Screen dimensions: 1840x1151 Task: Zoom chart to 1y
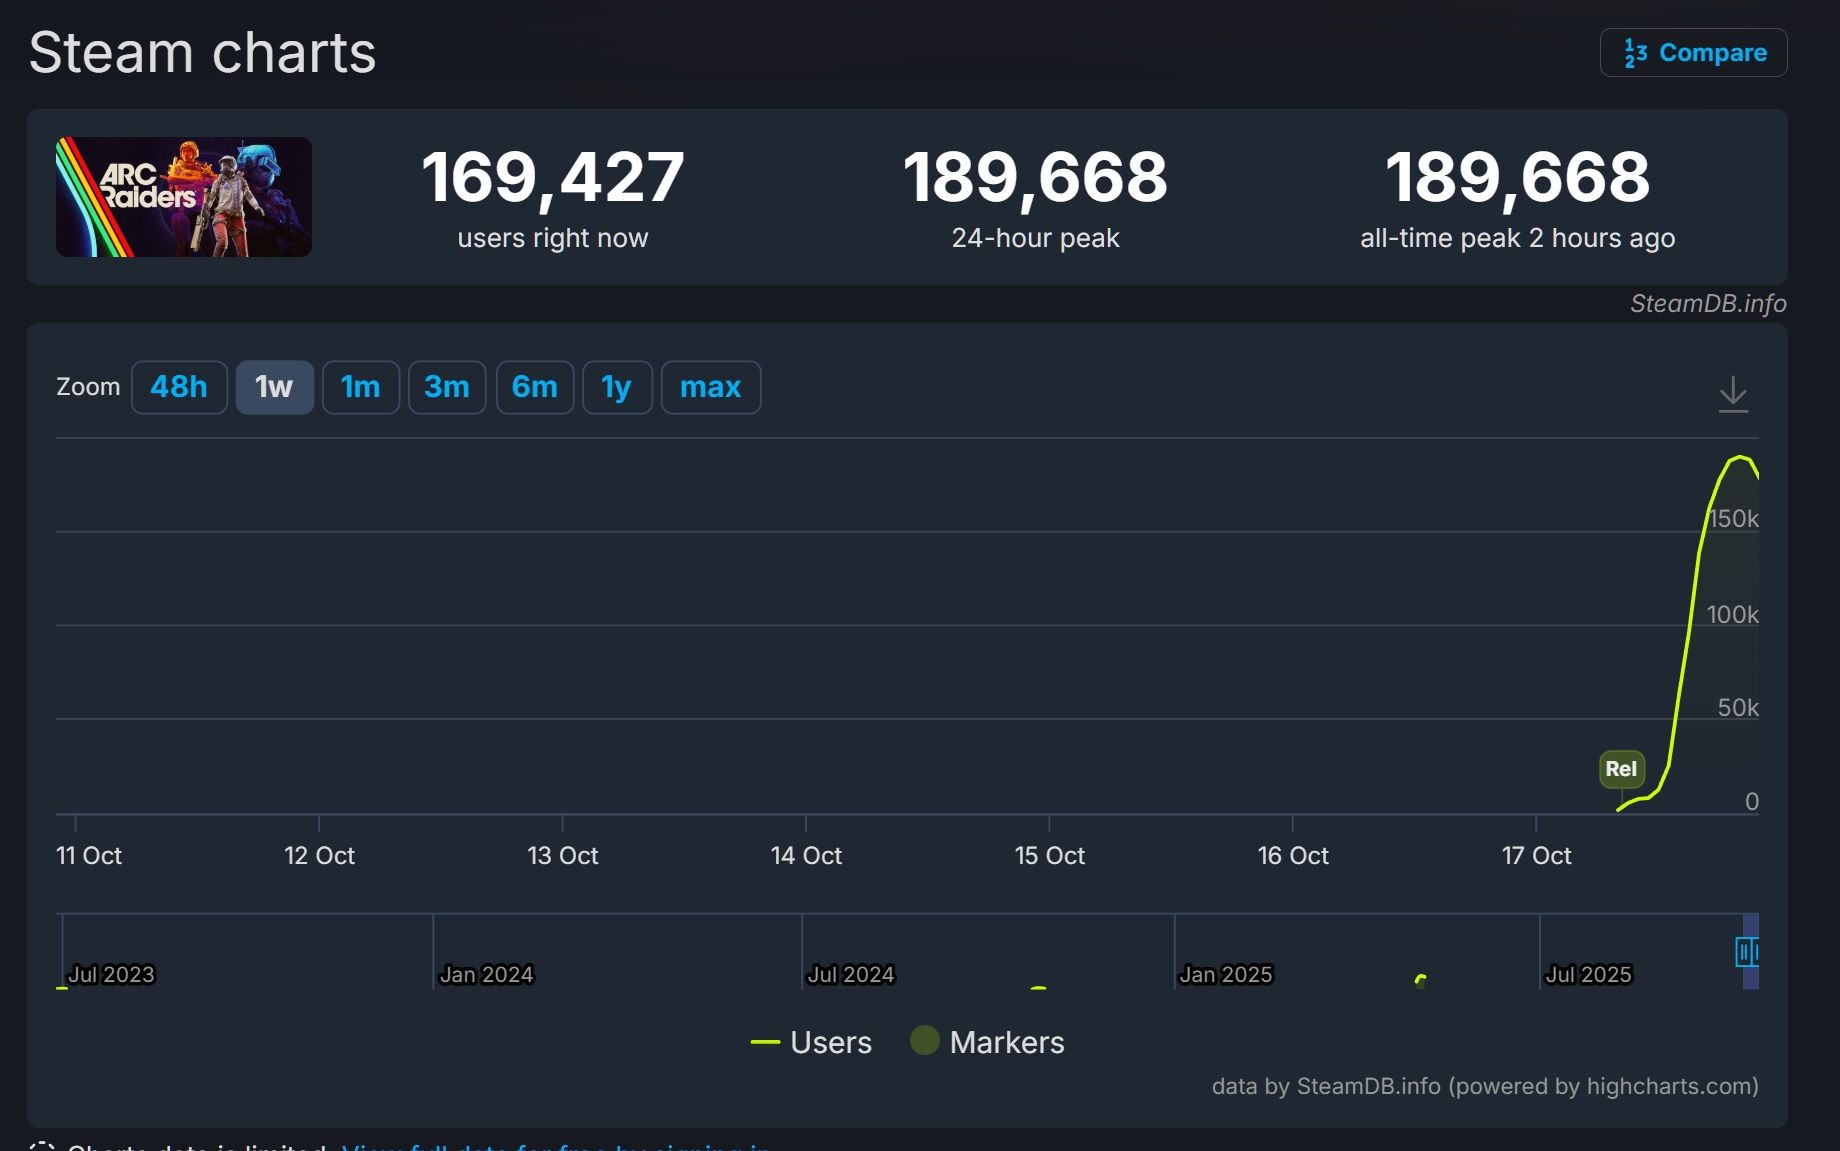[616, 387]
